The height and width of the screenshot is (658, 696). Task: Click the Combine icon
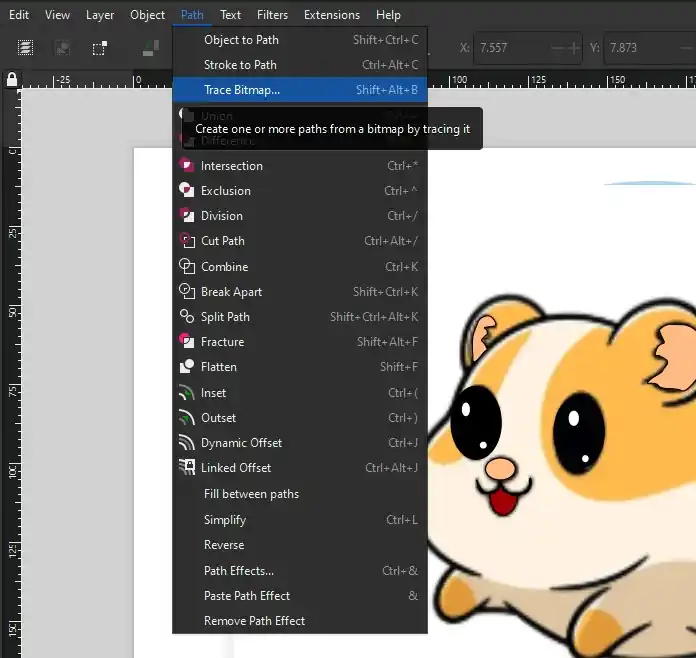(x=186, y=266)
